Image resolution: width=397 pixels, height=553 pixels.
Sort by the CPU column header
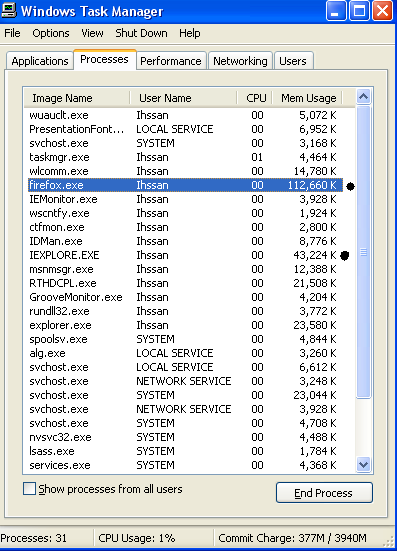click(254, 98)
